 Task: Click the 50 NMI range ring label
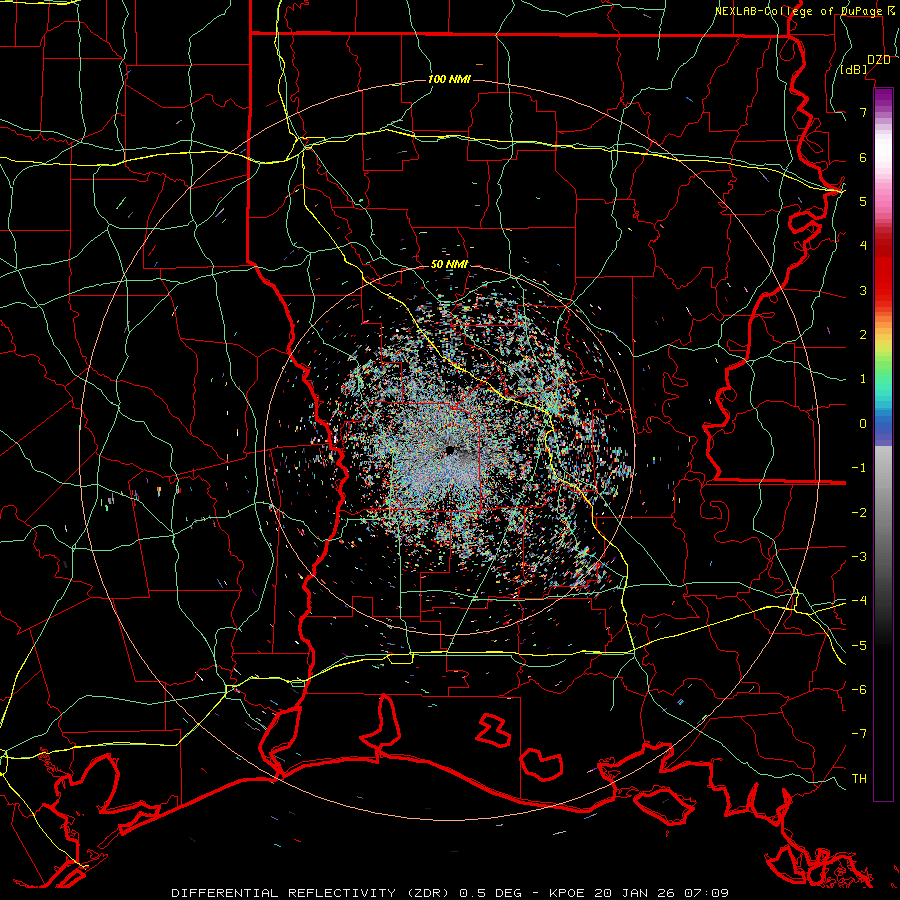pyautogui.click(x=449, y=265)
